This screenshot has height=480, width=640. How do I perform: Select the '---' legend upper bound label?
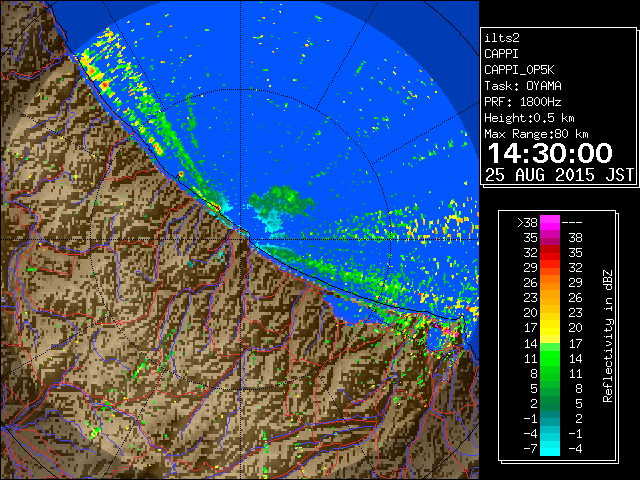tap(572, 223)
